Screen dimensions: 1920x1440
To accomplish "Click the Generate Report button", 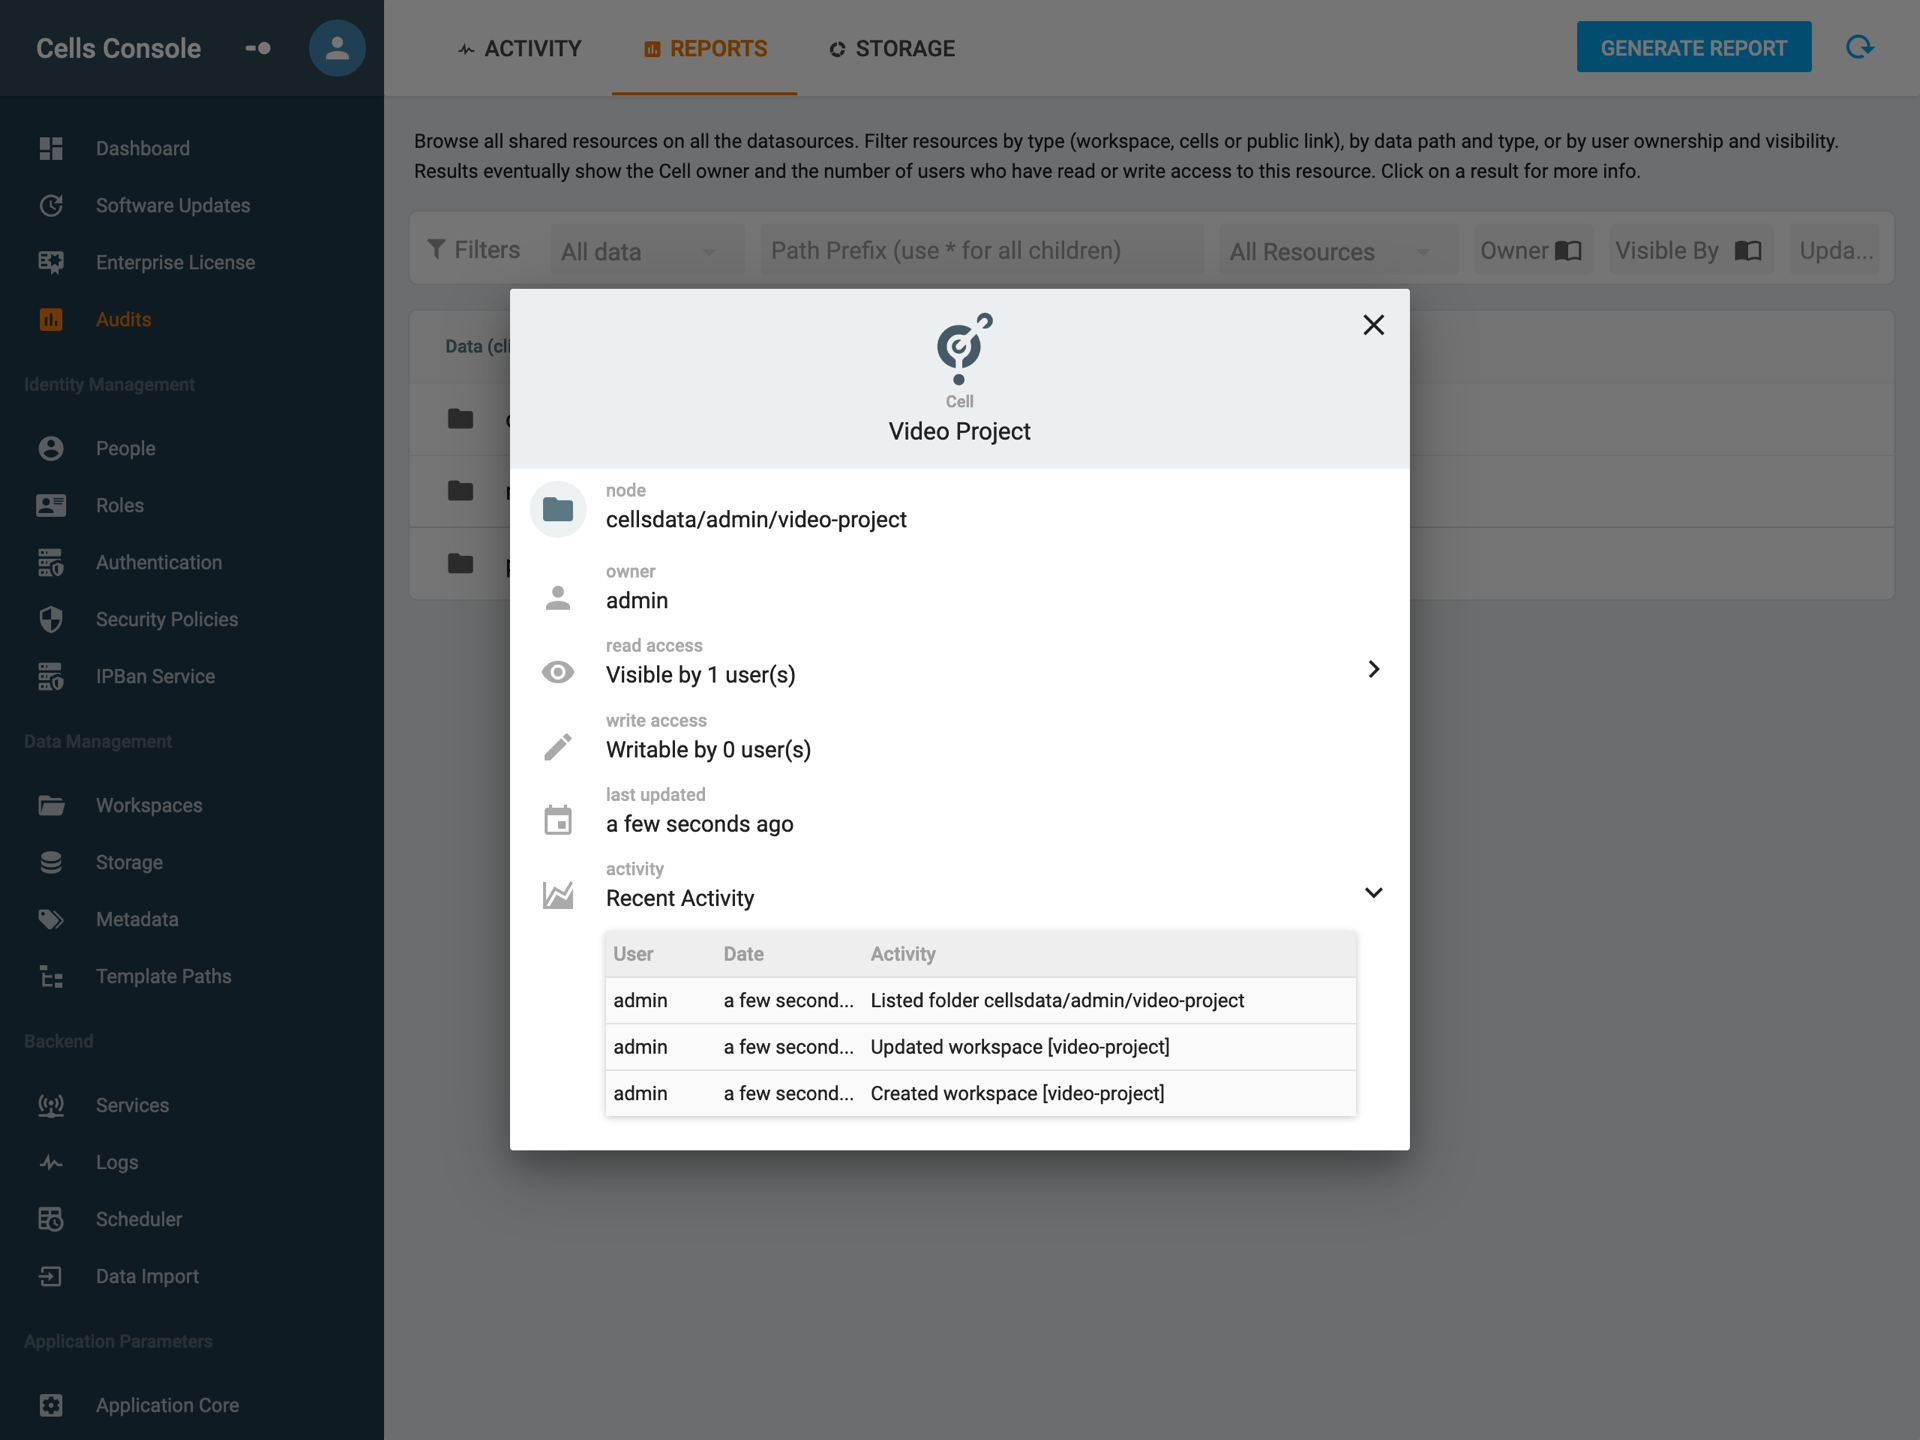I will 1694,47.
